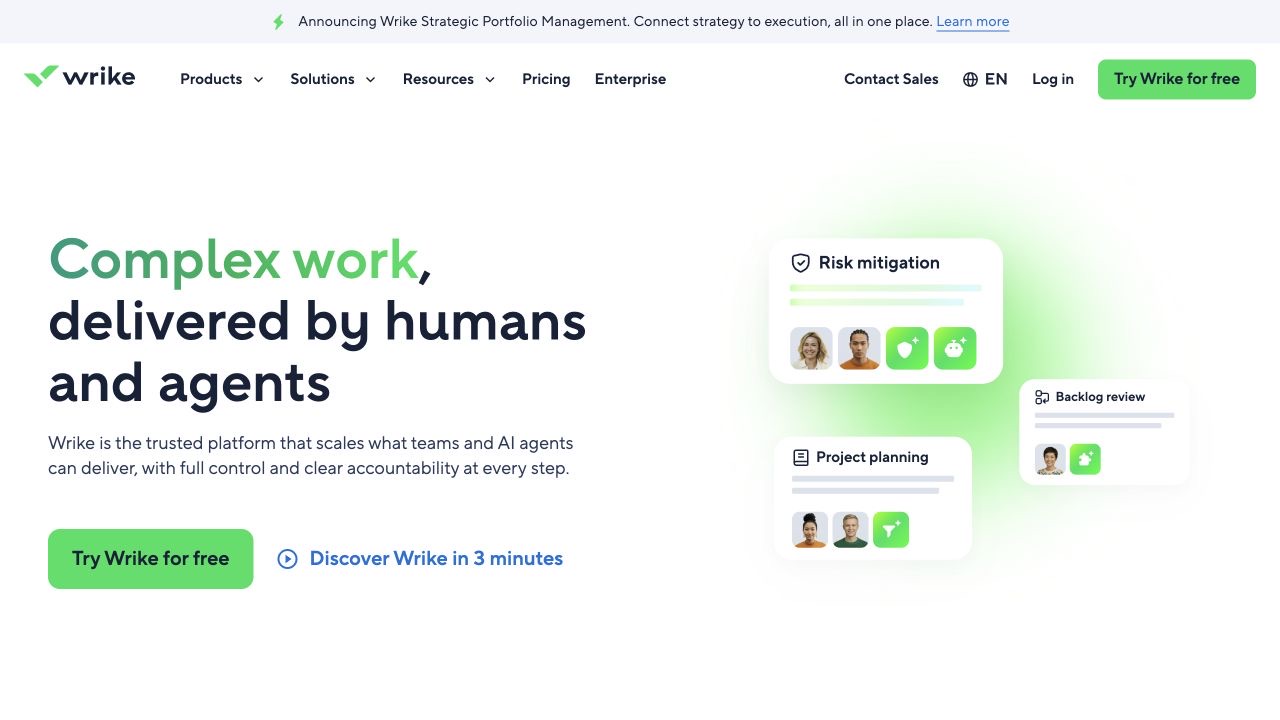Click the green shield agent icon in Risk mitigation
The image size is (1280, 720).
(x=907, y=349)
